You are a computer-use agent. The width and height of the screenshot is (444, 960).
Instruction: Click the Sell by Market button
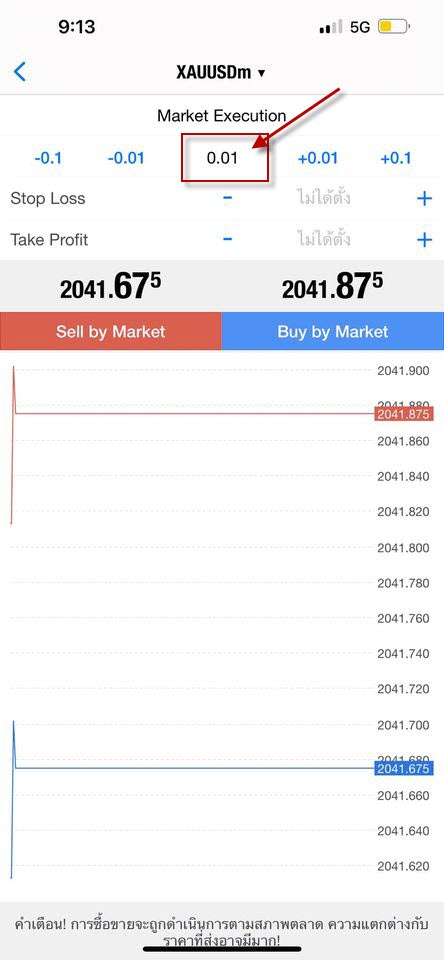pos(111,331)
